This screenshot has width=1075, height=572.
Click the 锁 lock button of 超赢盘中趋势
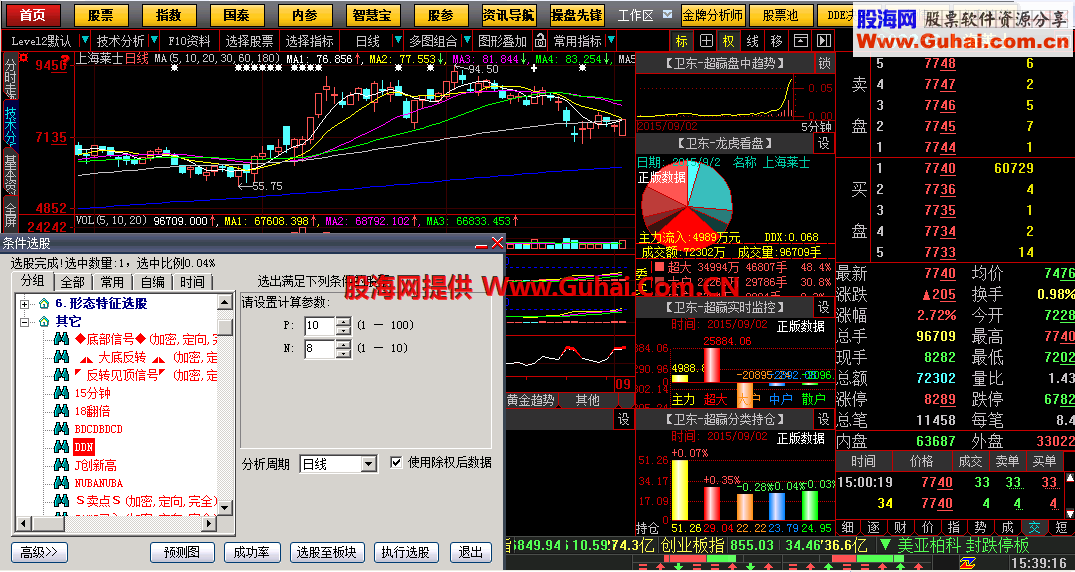824,64
